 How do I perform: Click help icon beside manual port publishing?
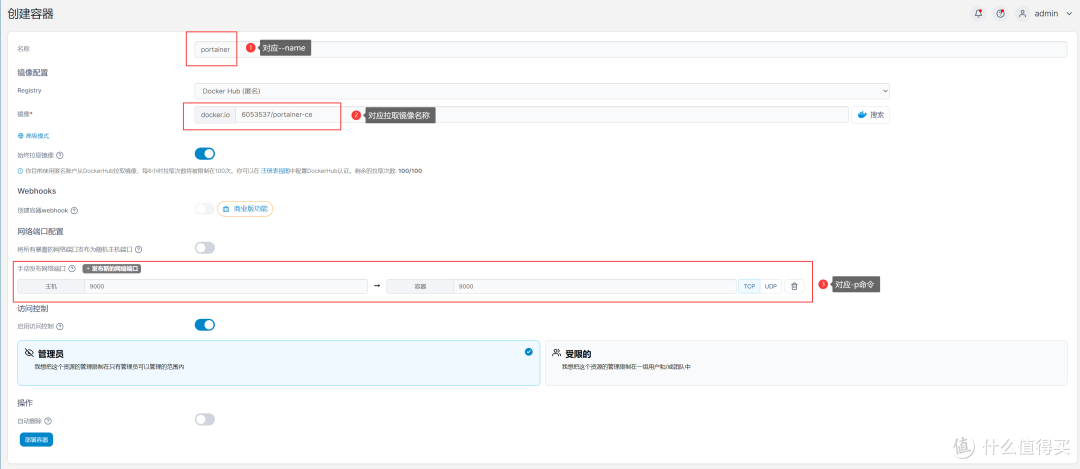pos(72,269)
